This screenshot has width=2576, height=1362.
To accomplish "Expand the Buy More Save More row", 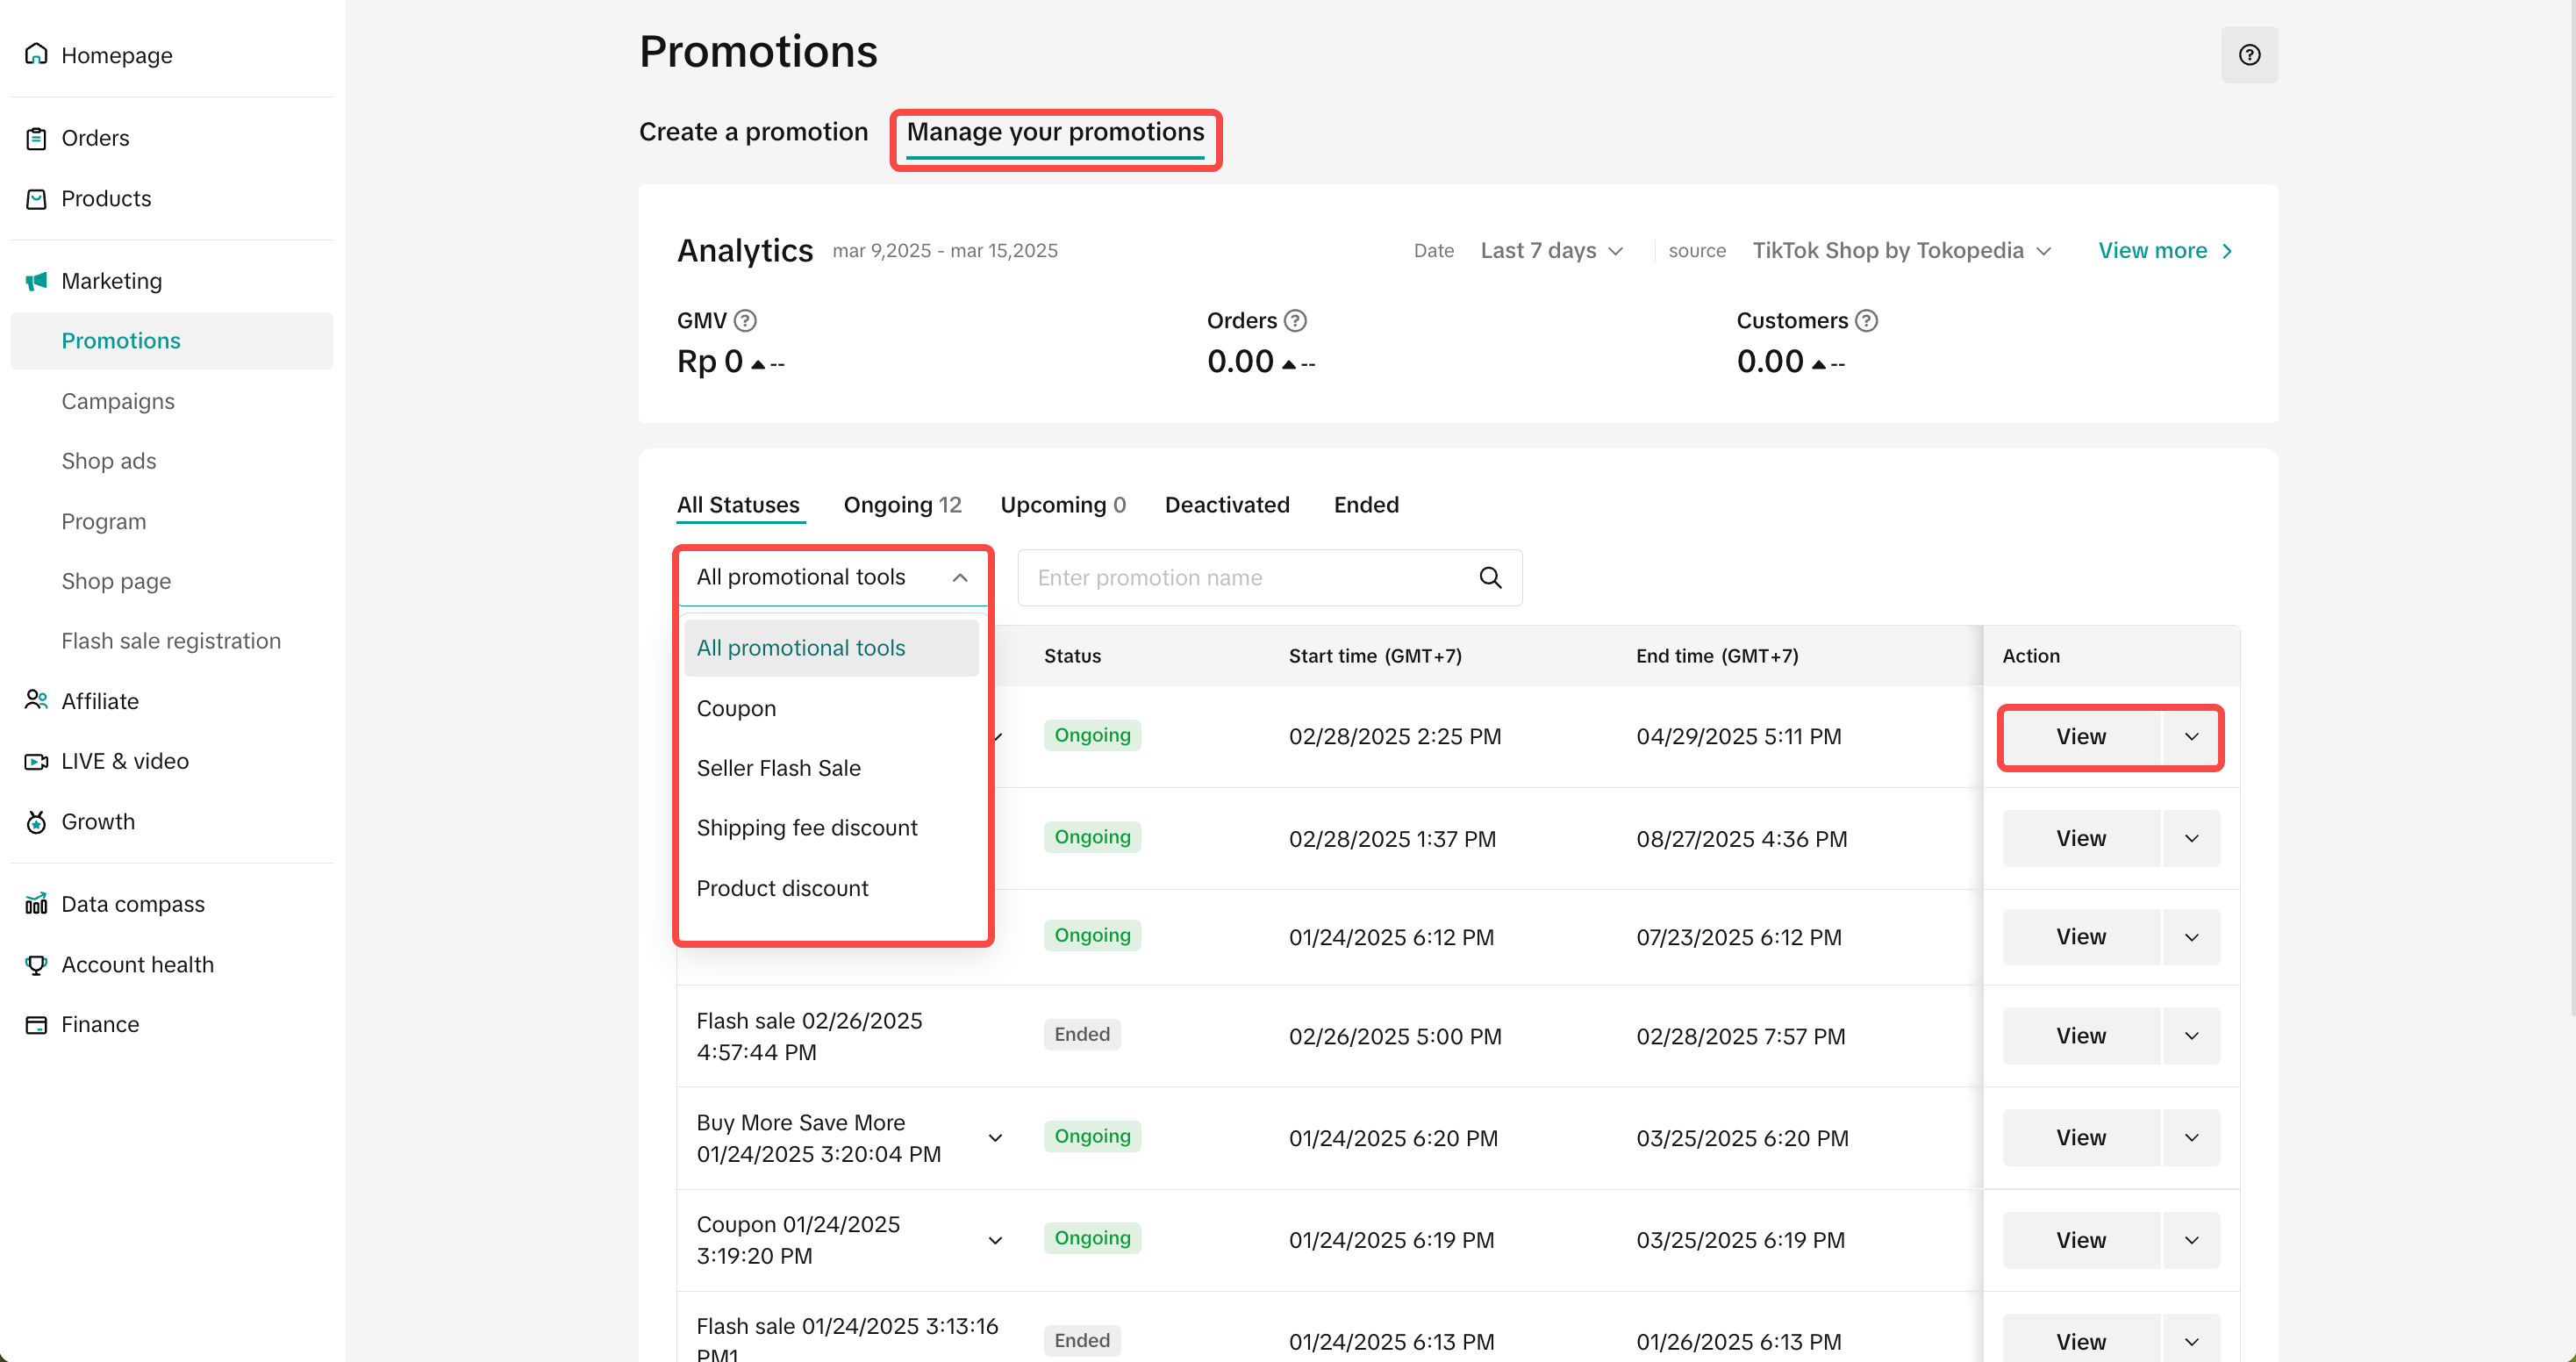I will click(x=994, y=1137).
